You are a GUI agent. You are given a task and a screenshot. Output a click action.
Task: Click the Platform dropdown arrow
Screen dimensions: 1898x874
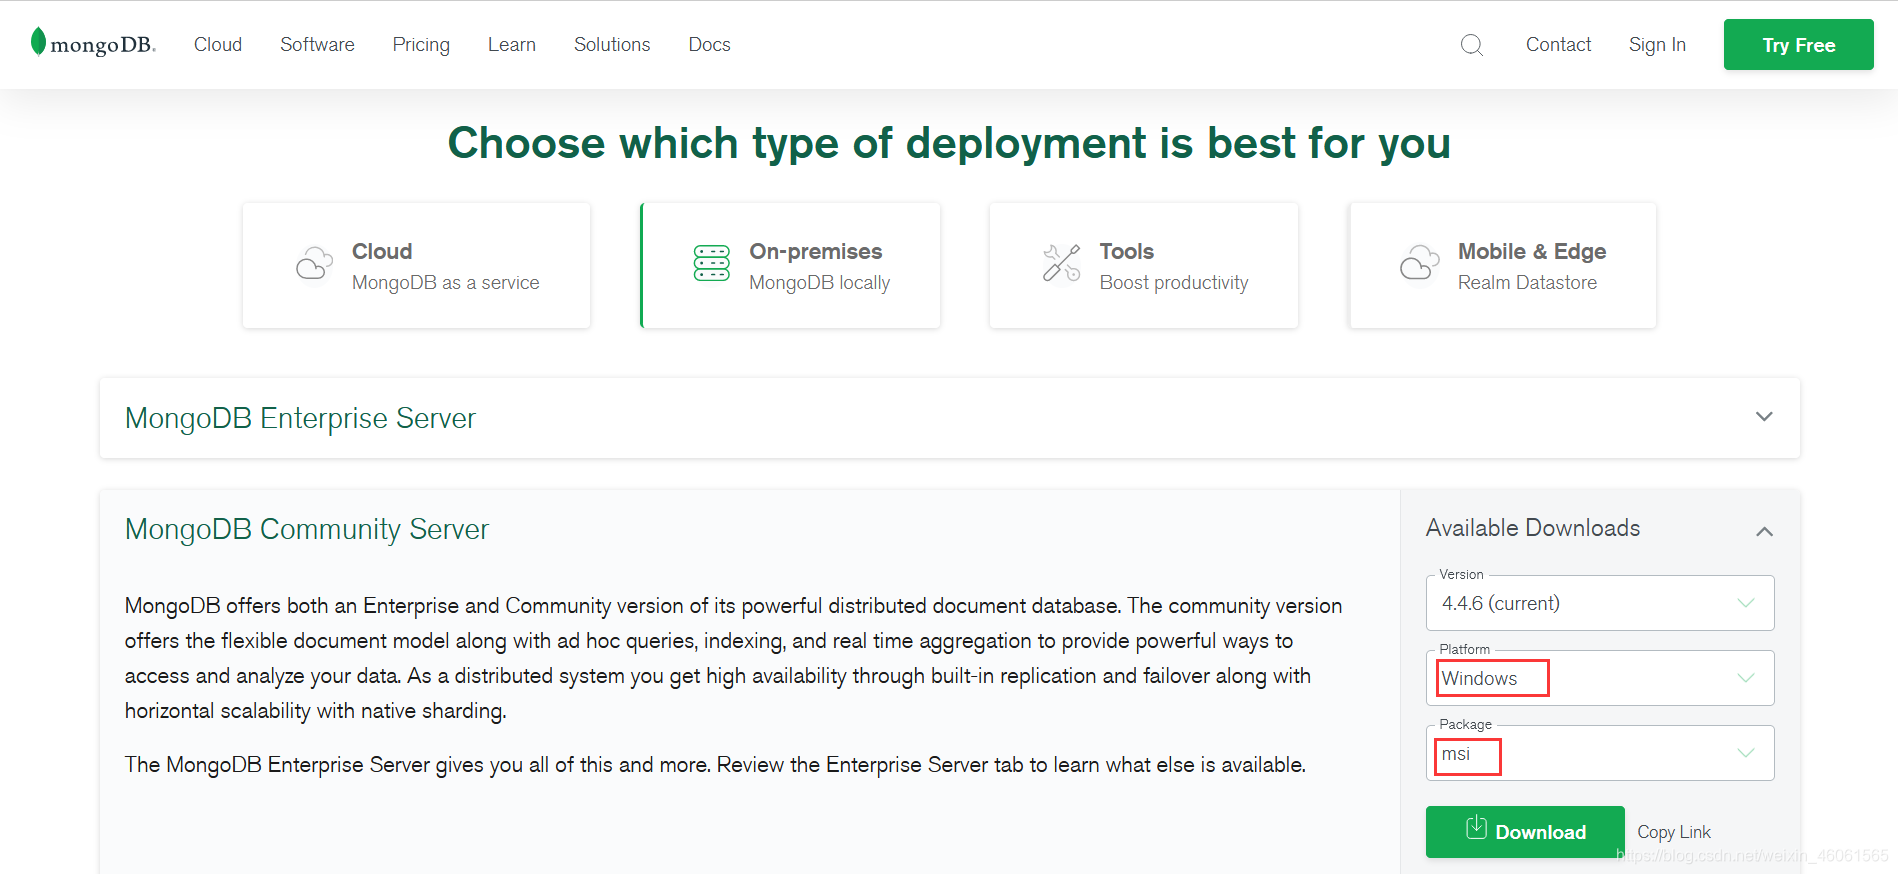click(x=1746, y=678)
